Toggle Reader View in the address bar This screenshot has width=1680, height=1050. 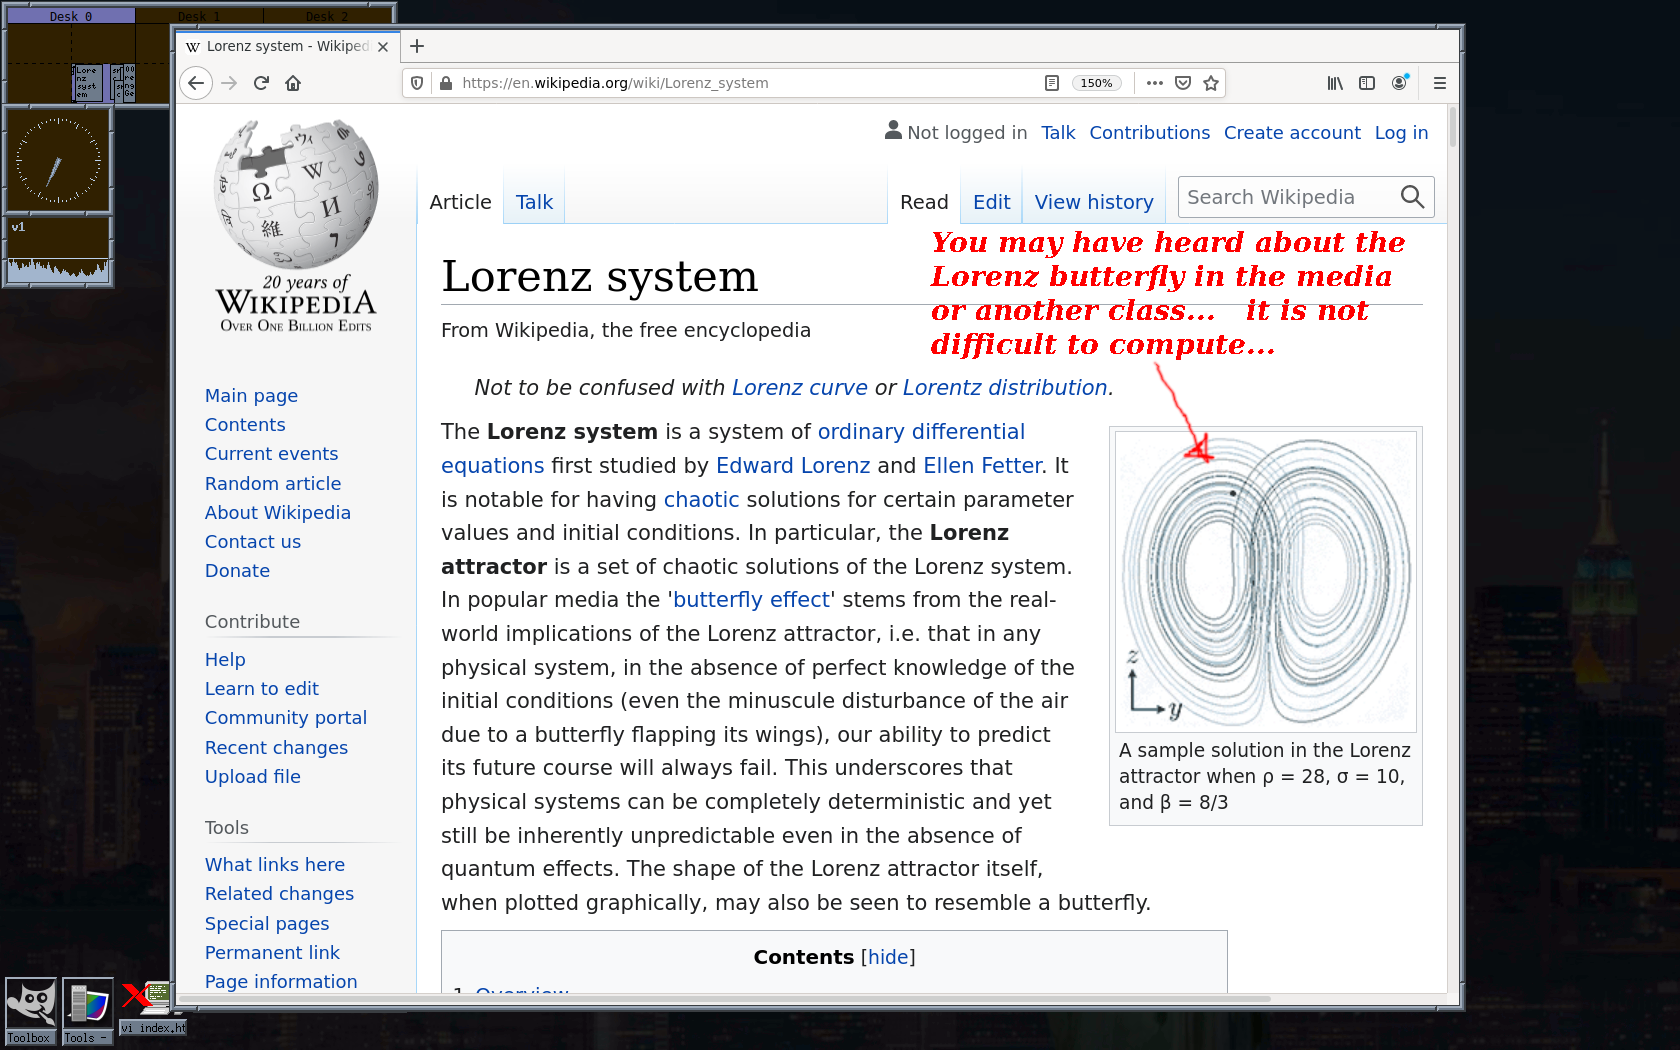[x=1051, y=83]
